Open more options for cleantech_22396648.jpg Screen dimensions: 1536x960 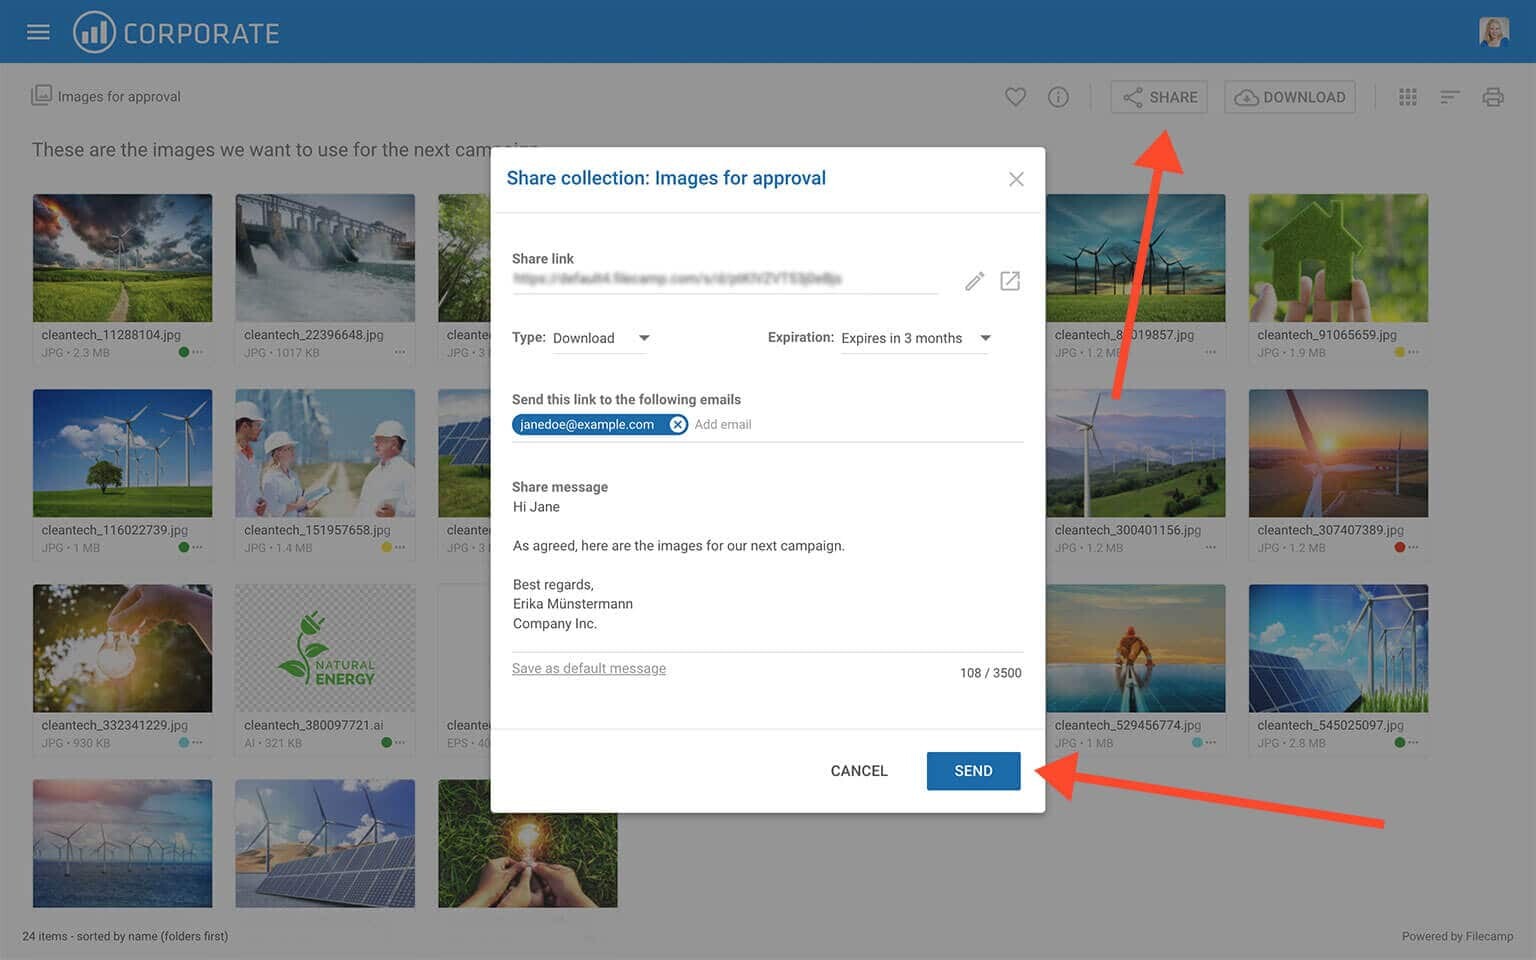(x=400, y=352)
